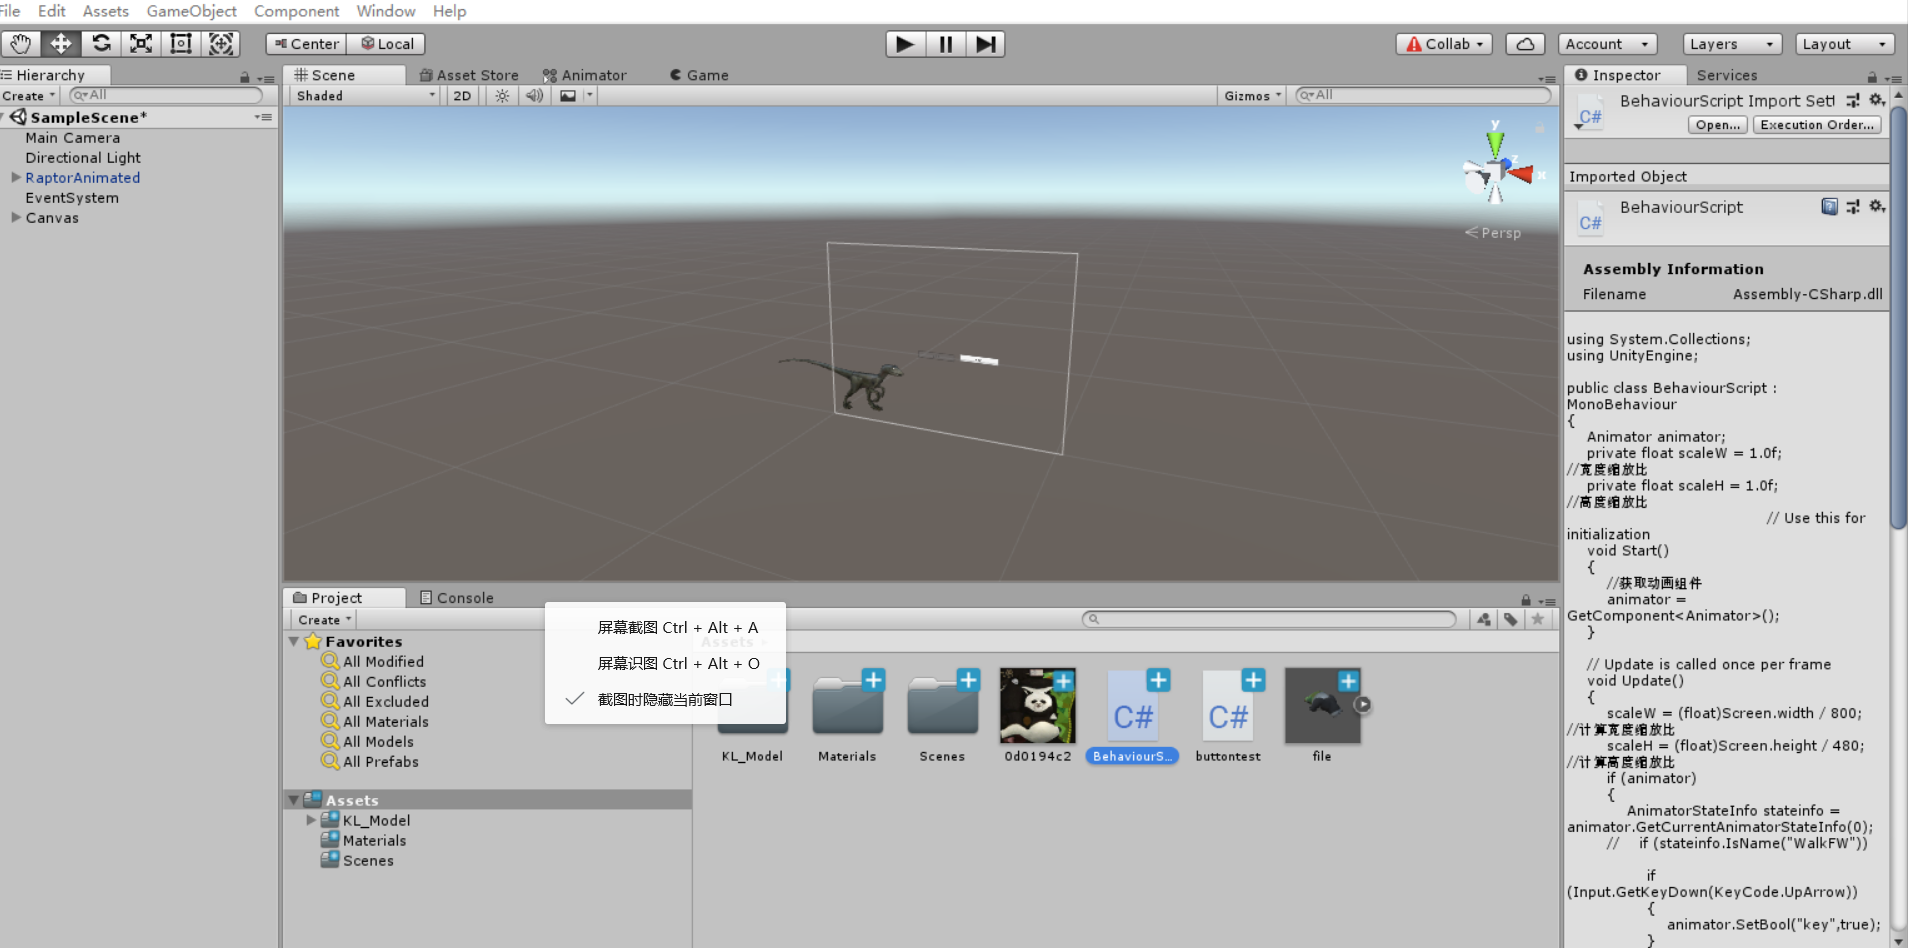Select the Rotate tool

click(100, 43)
